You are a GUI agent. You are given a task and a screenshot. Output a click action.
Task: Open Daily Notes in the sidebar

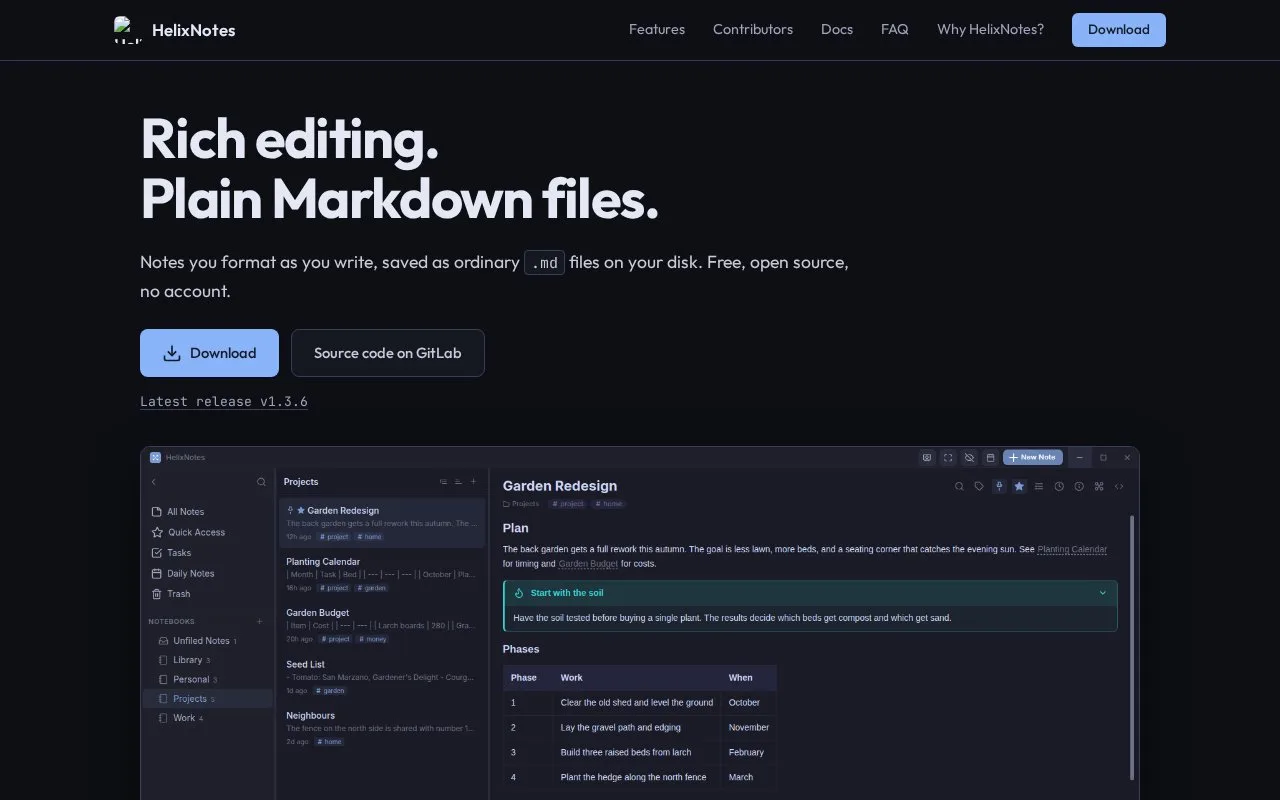point(208,573)
